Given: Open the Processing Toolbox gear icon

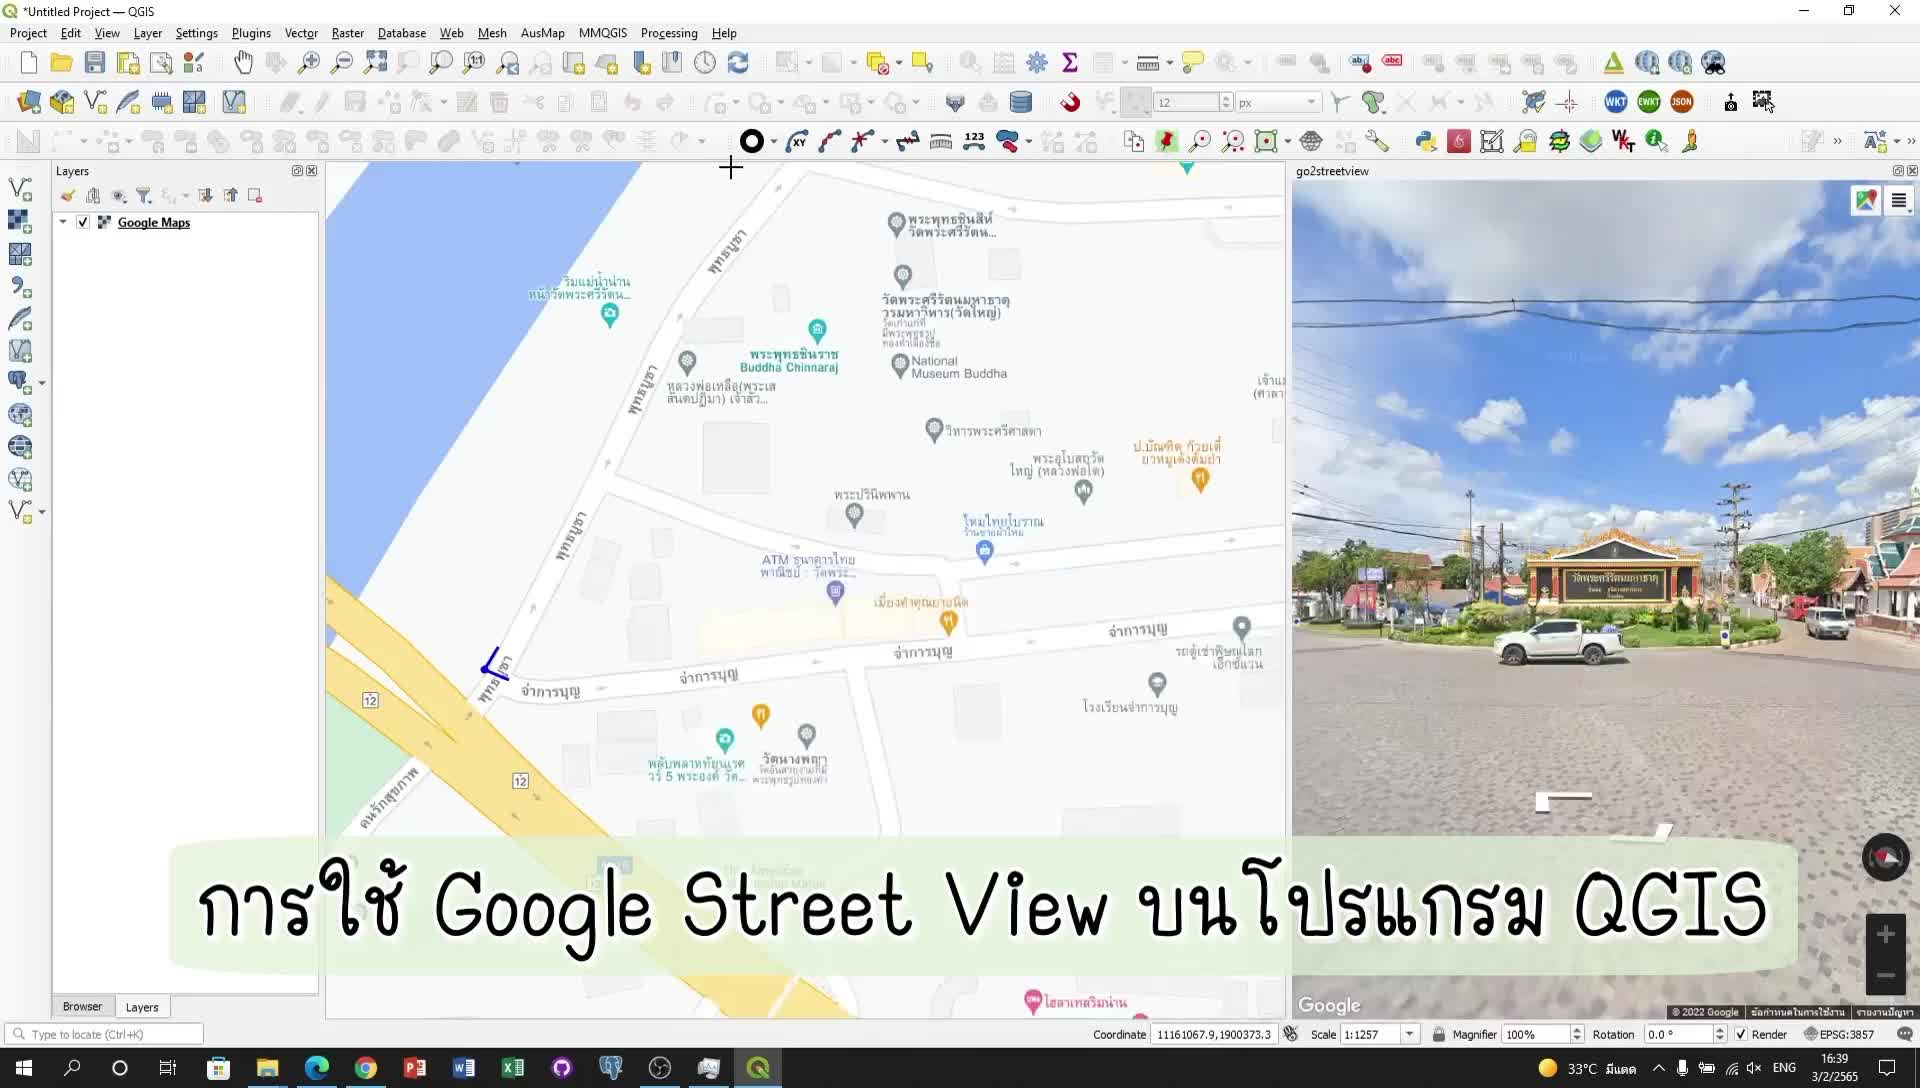Looking at the screenshot, I should tap(1037, 63).
